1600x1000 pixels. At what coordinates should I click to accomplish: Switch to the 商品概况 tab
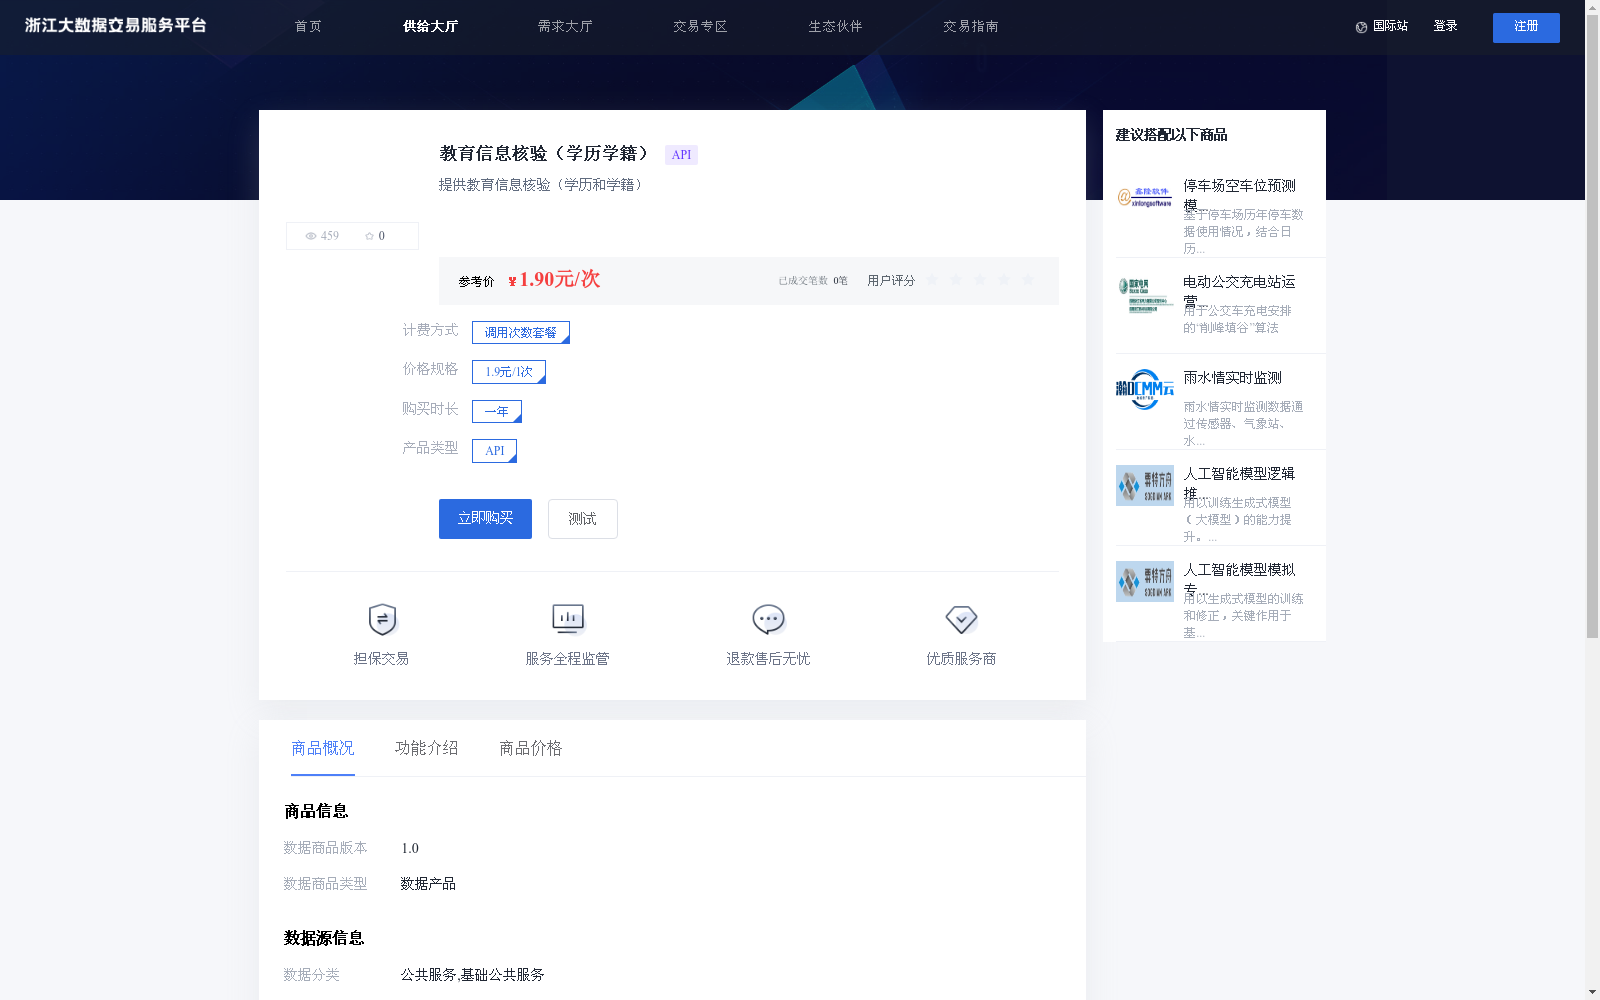pos(323,748)
